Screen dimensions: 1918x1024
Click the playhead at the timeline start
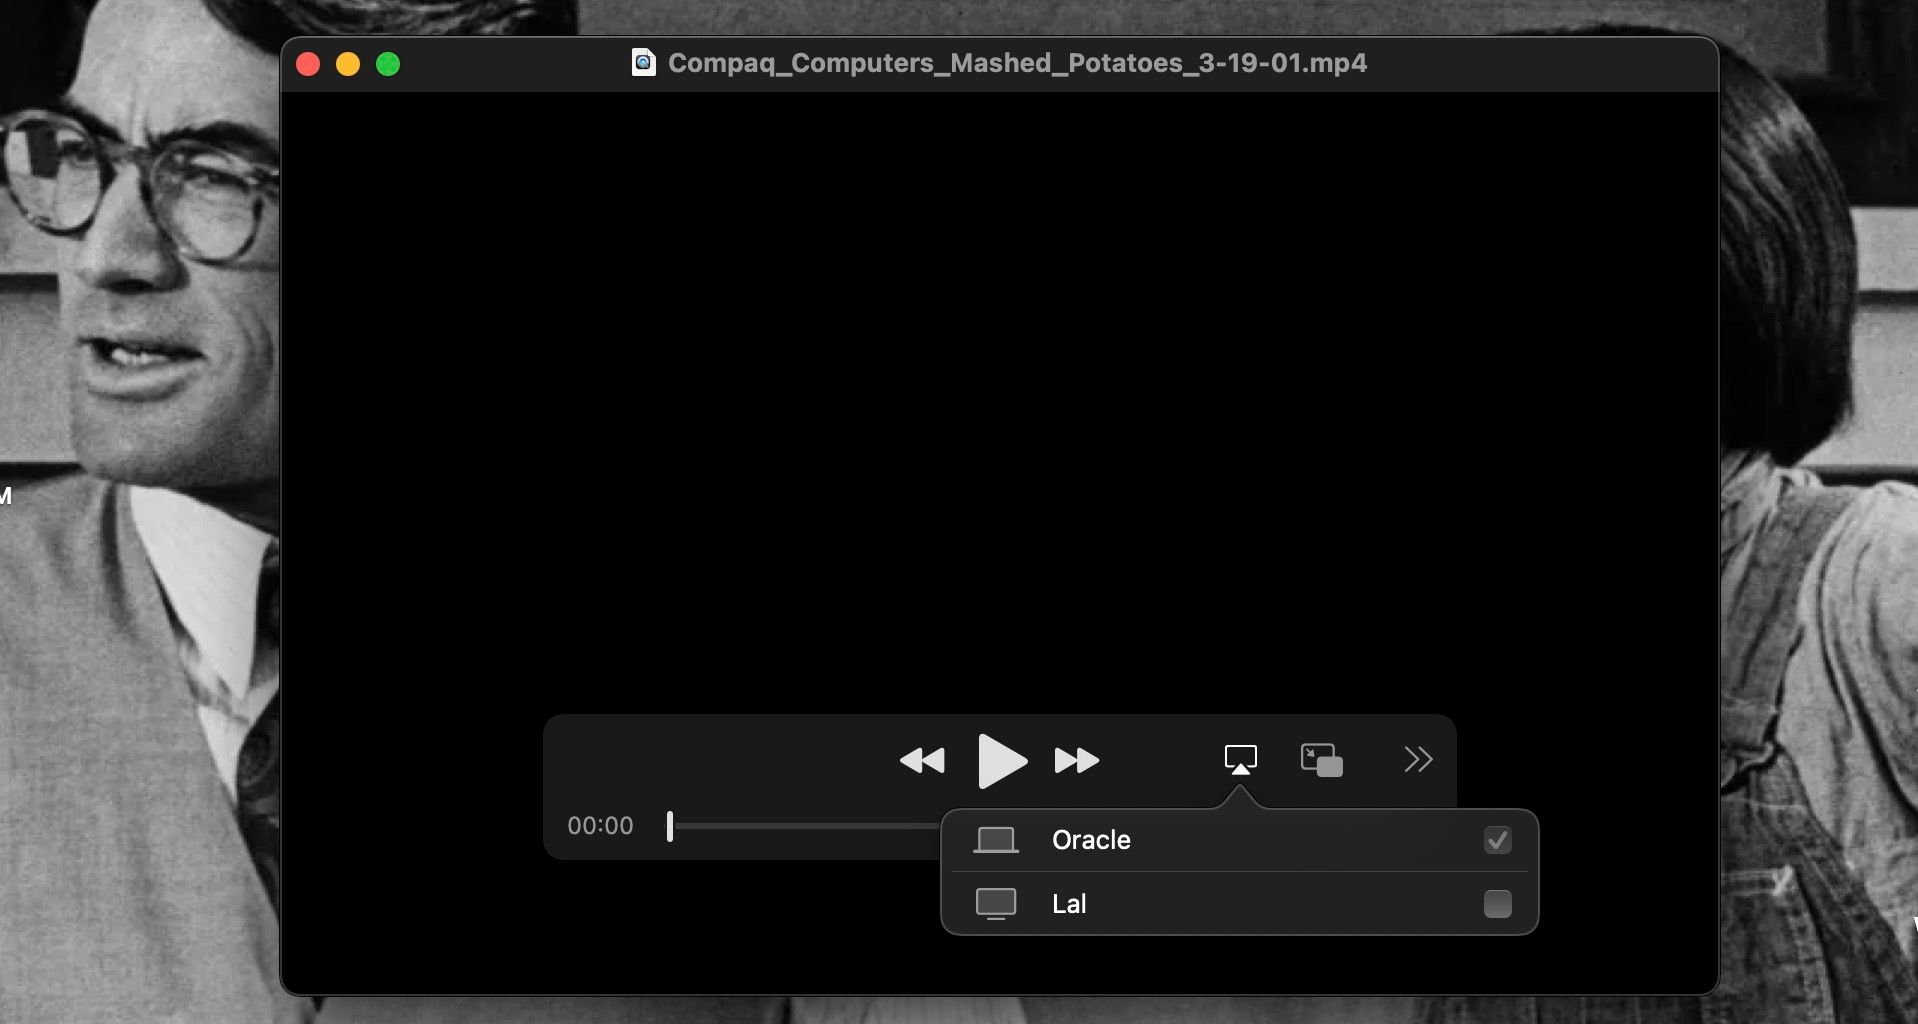click(x=670, y=825)
